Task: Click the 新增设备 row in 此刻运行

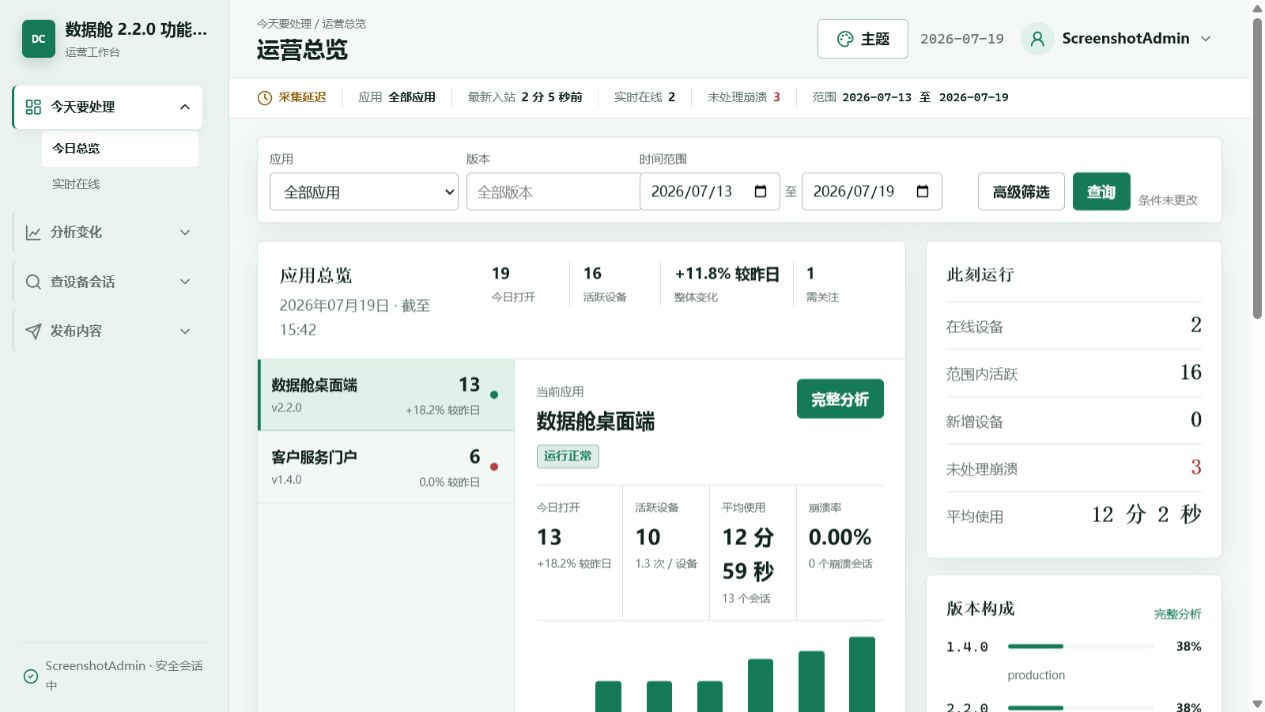Action: (1074, 421)
